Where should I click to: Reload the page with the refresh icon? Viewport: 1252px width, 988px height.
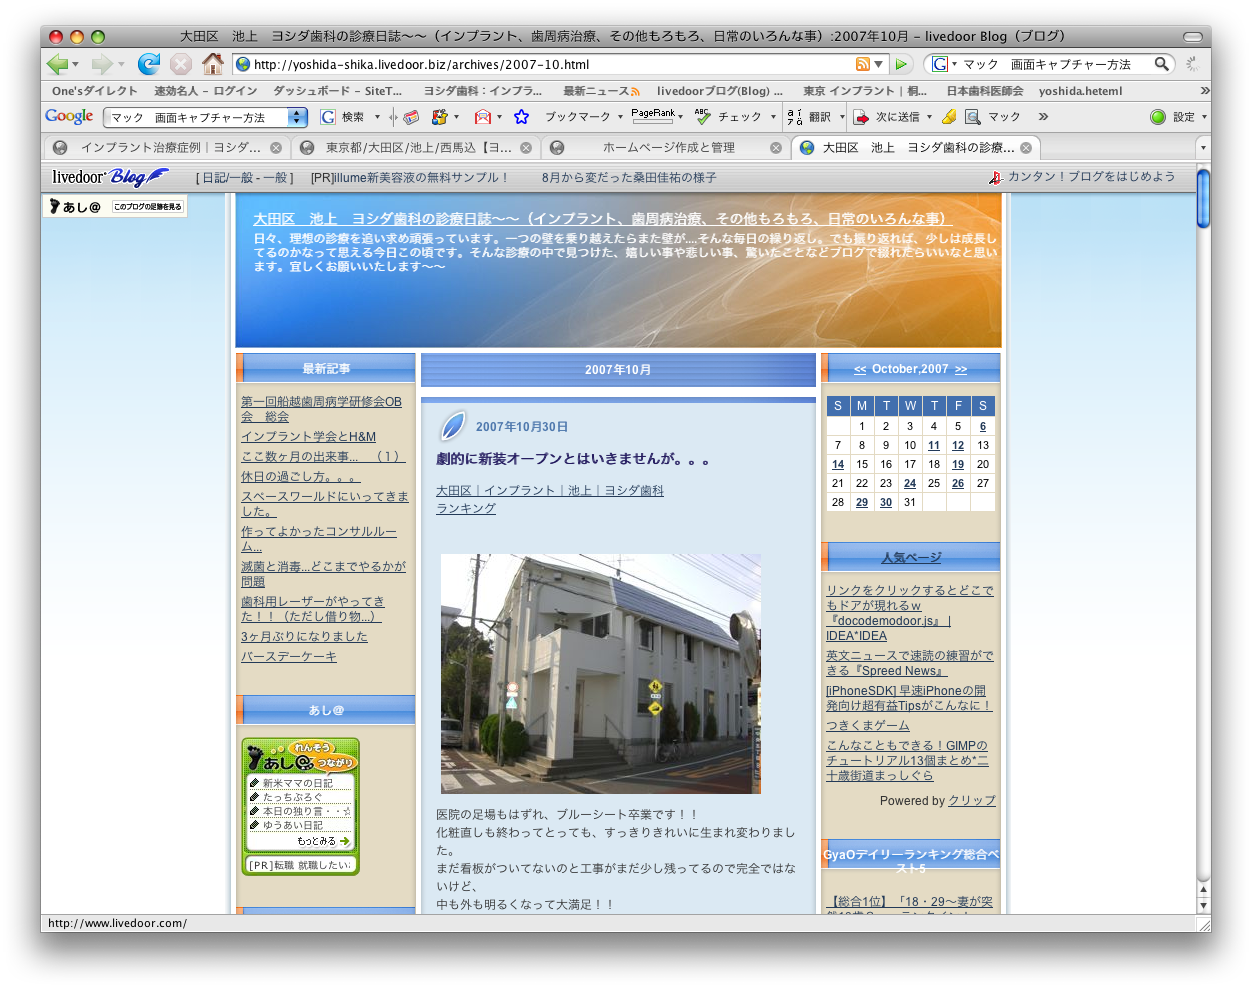point(149,64)
